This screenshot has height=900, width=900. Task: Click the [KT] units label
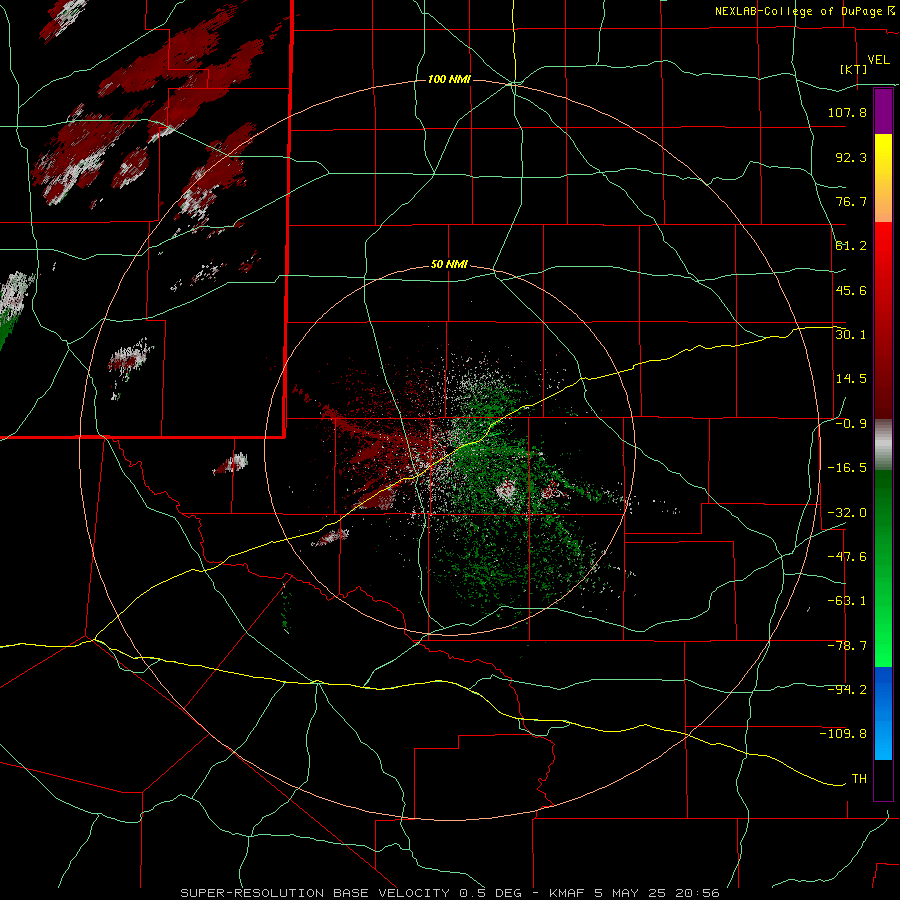[853, 69]
